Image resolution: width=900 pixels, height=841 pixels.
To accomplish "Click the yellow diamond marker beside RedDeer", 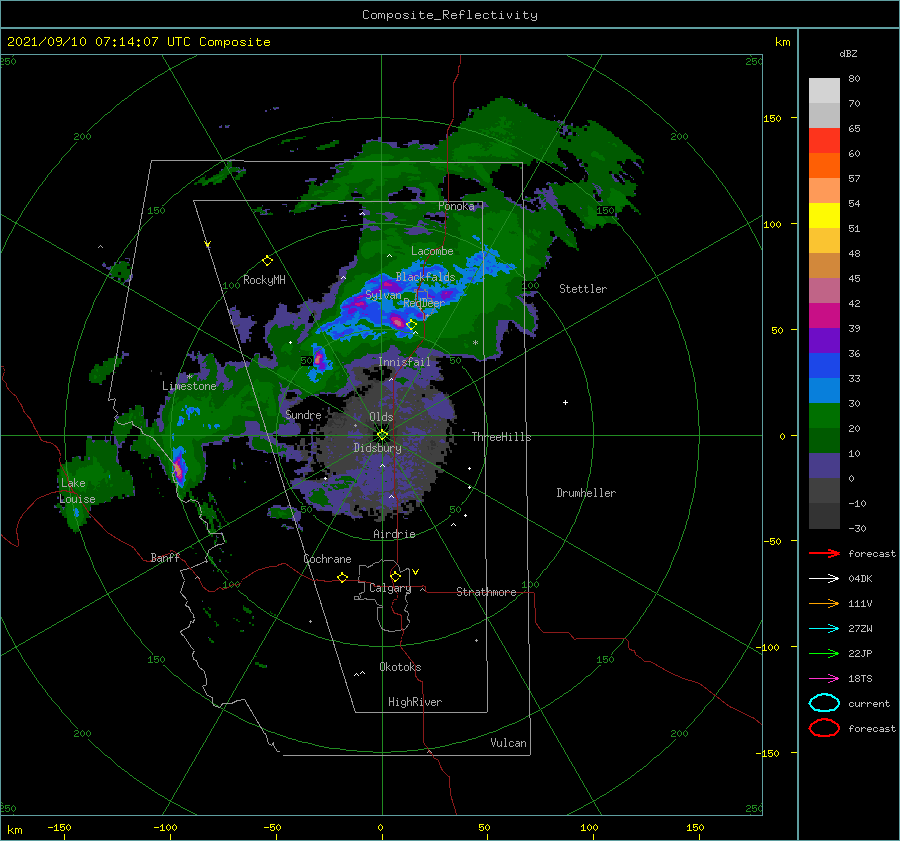I will point(412,325).
